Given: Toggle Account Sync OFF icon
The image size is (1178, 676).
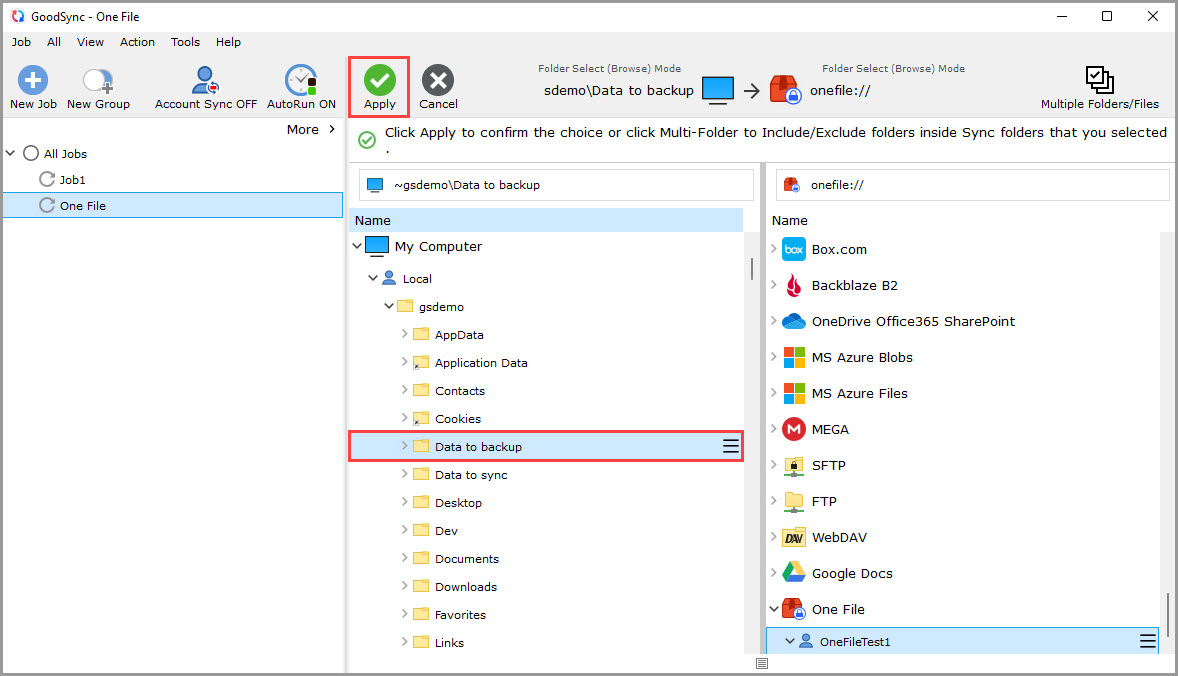Looking at the screenshot, I should (205, 80).
